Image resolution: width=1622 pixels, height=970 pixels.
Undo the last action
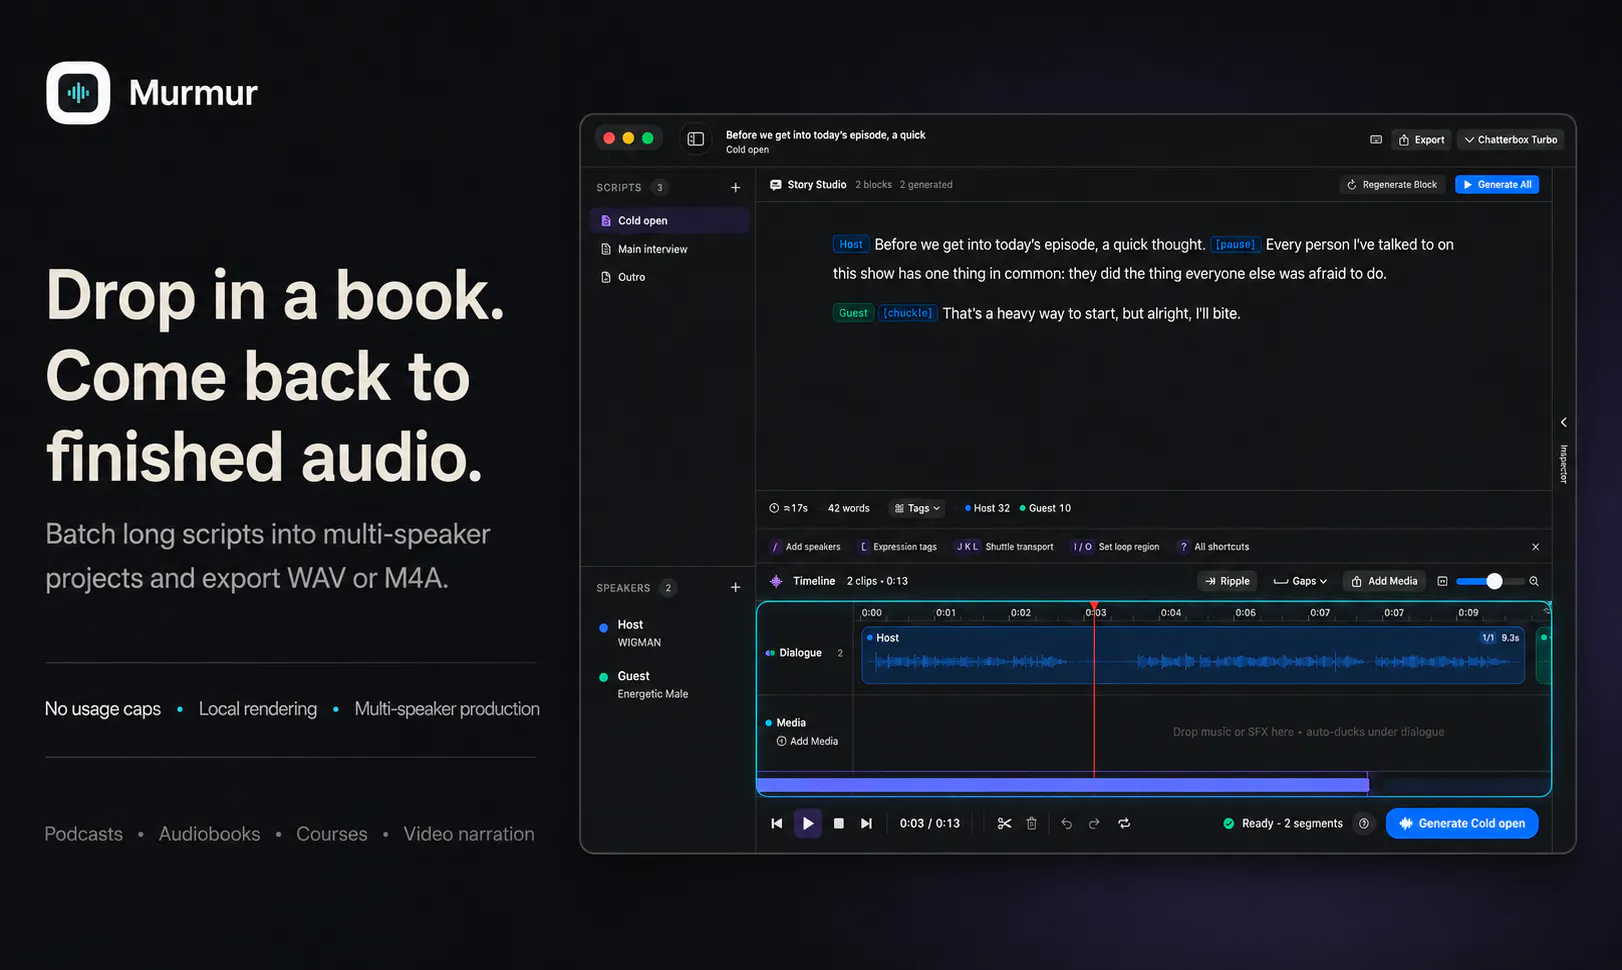click(x=1066, y=824)
